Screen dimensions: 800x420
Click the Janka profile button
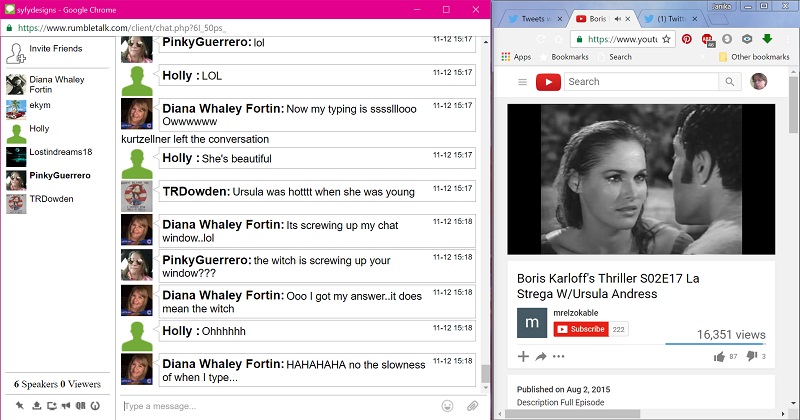pos(722,6)
